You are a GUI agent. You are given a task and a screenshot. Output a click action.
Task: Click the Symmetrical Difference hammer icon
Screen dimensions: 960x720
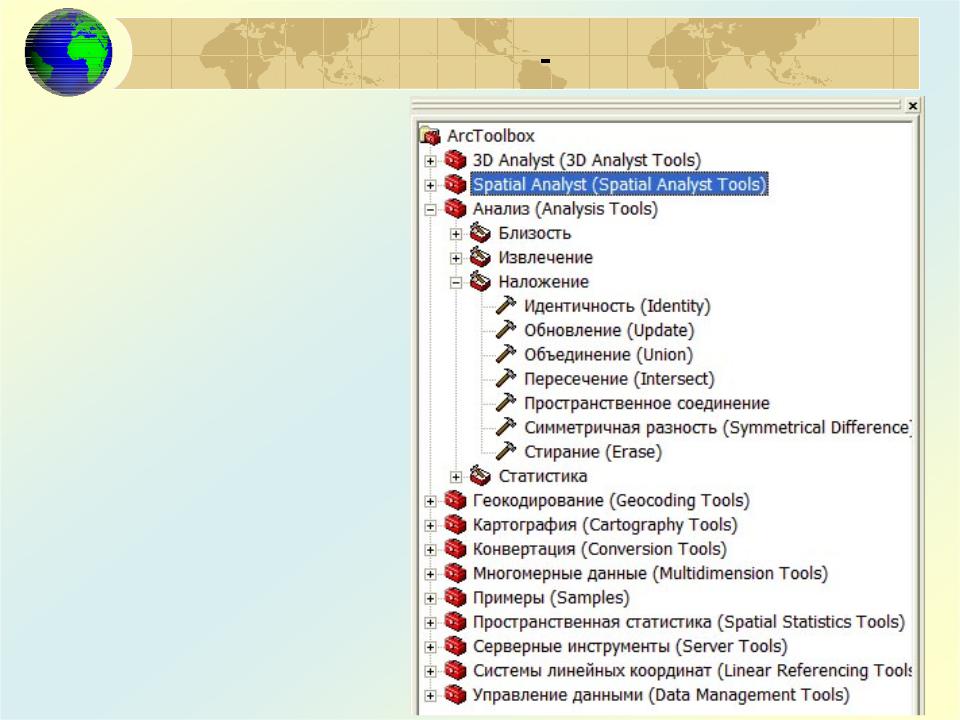click(506, 427)
